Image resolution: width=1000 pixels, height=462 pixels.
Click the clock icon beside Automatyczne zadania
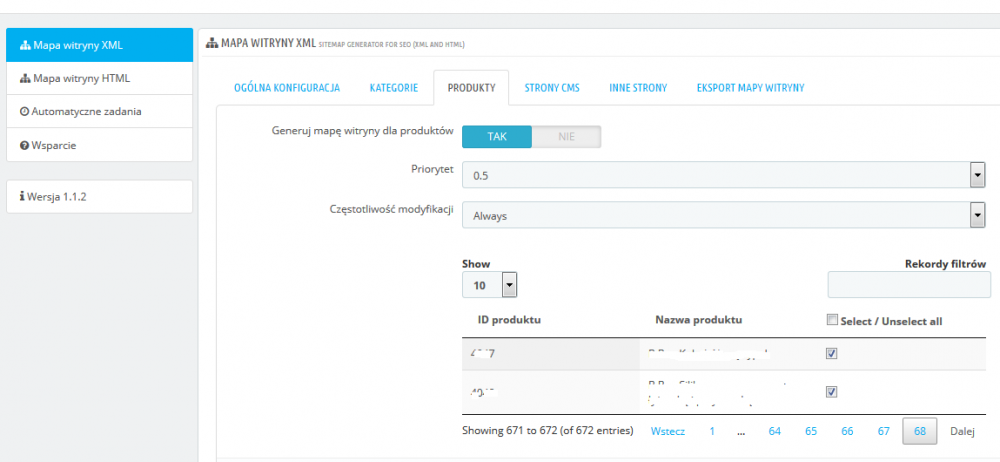[x=25, y=112]
